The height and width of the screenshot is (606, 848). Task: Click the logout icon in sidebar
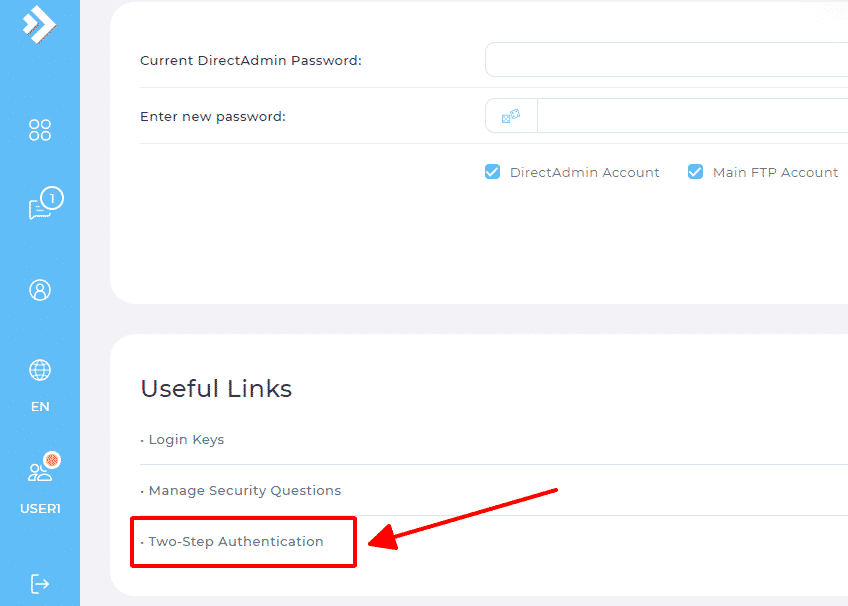click(40, 583)
